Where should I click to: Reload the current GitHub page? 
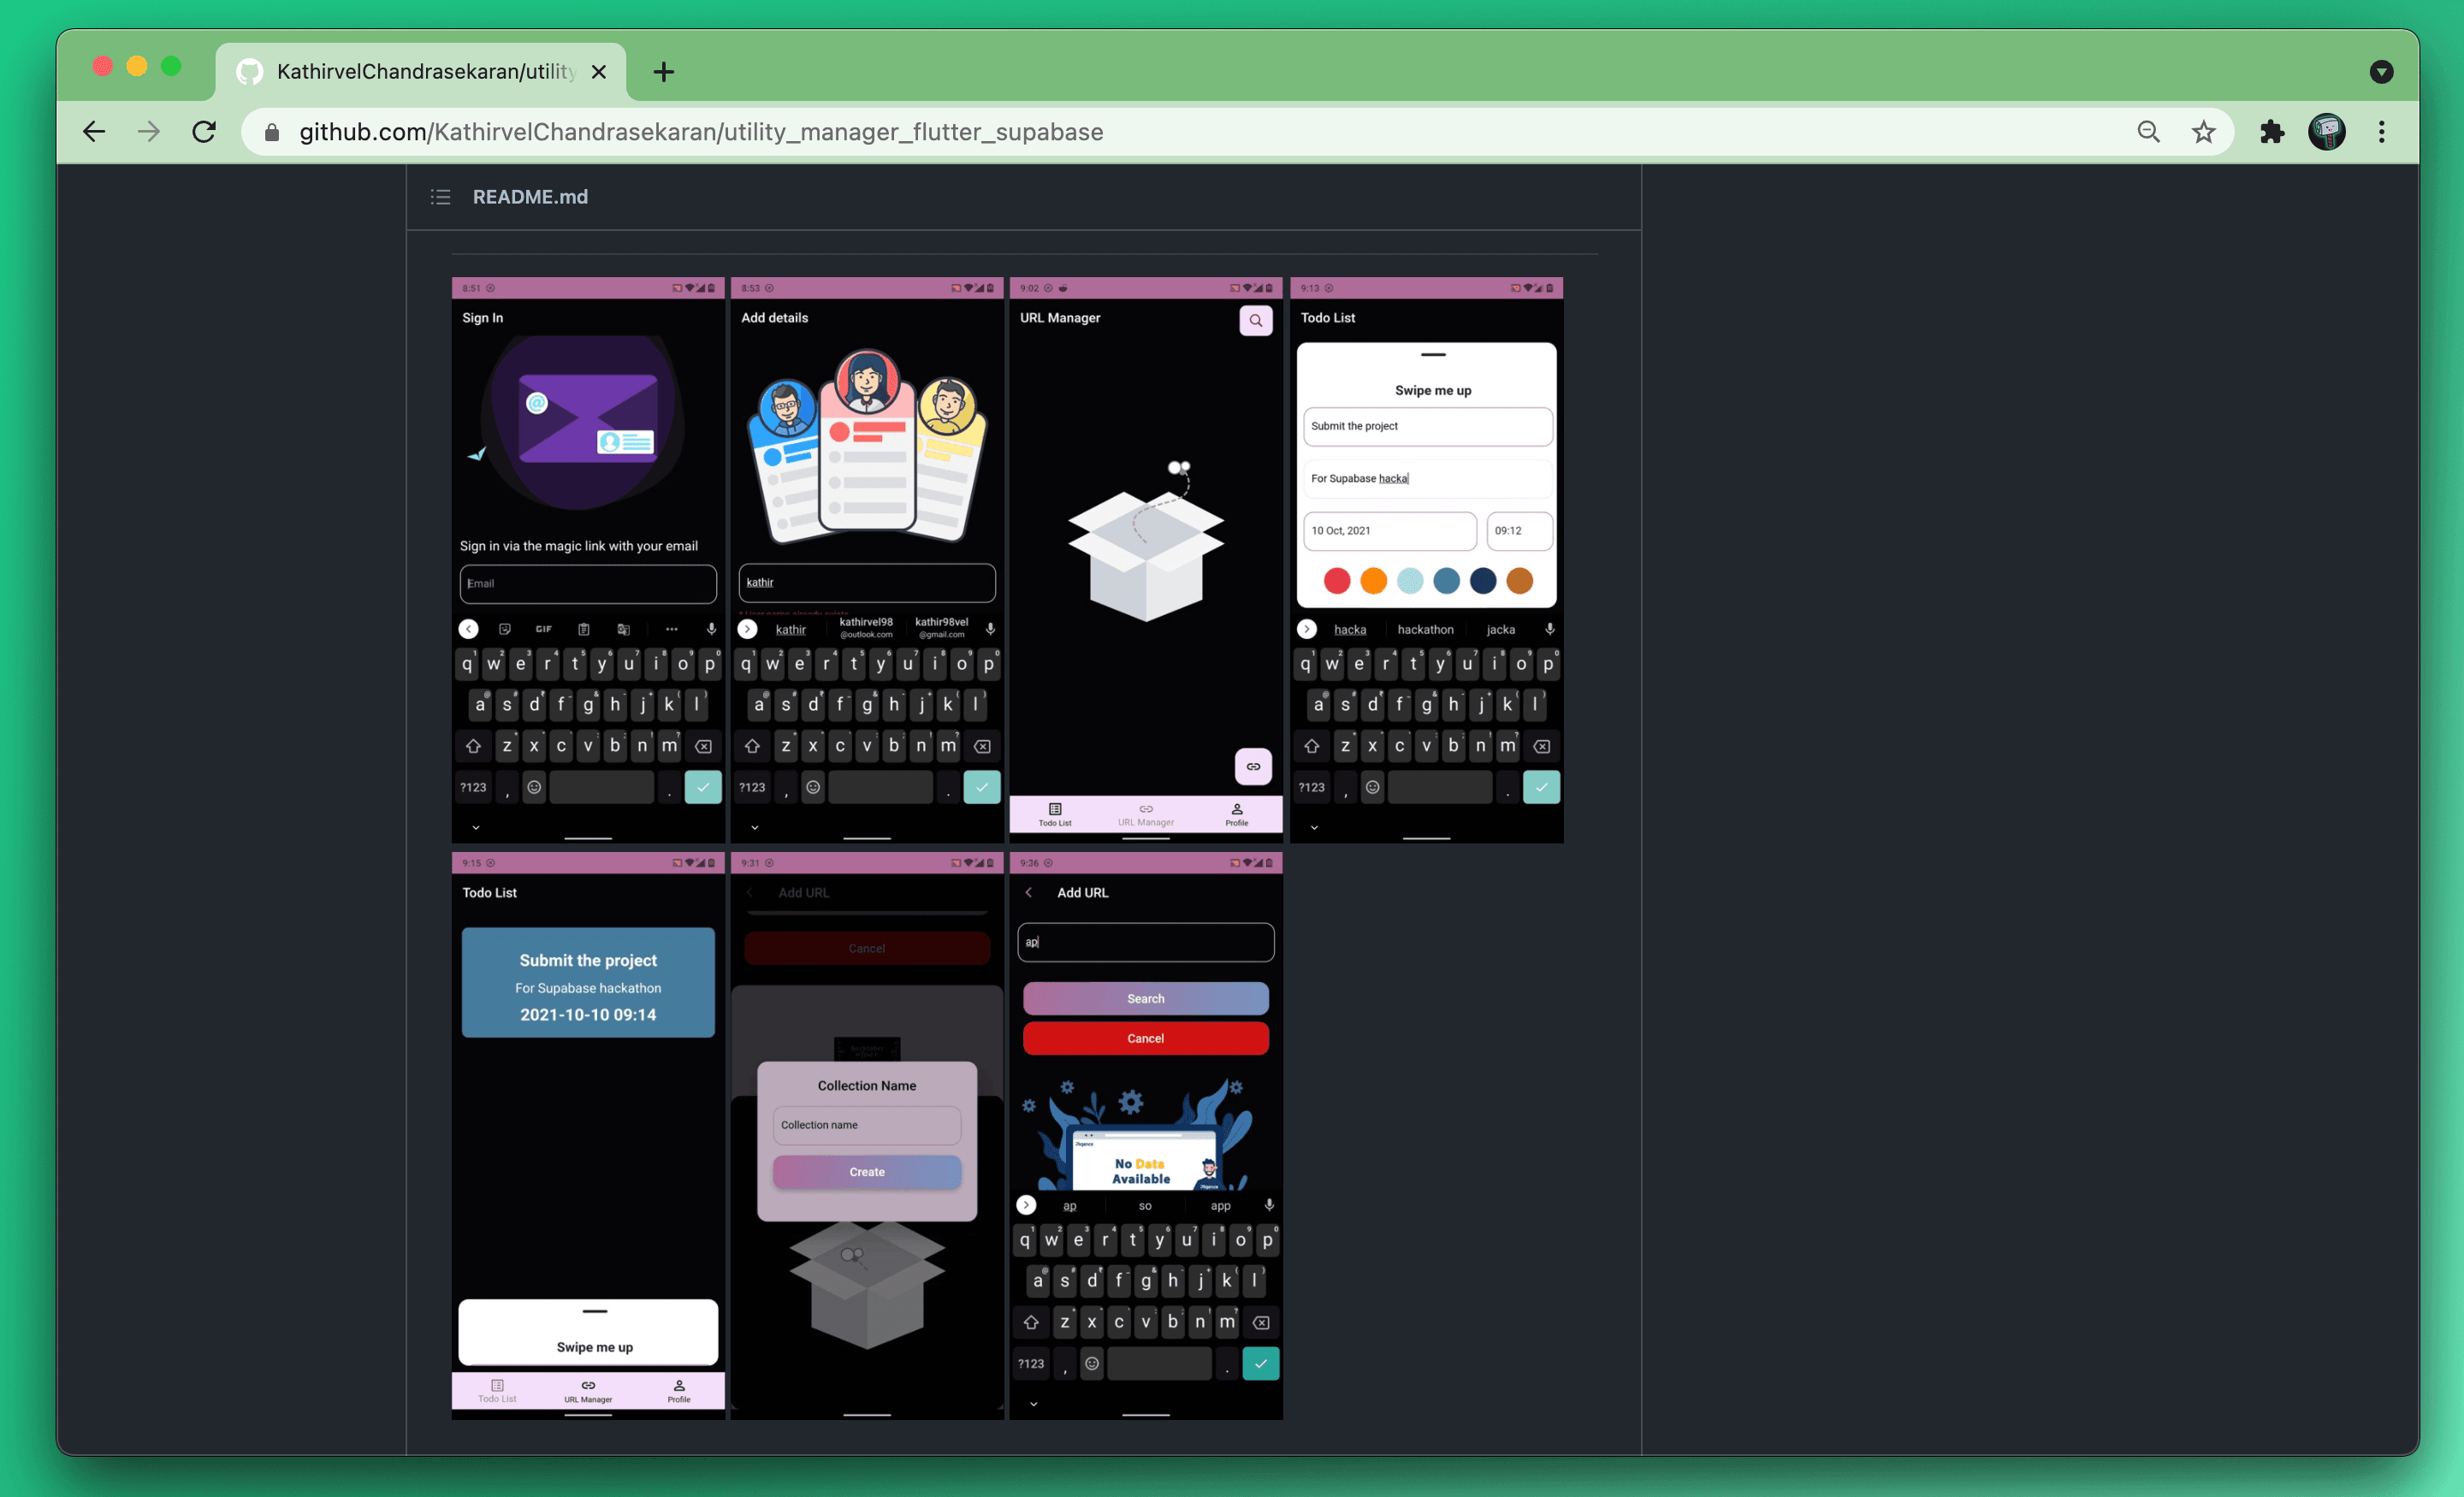coord(204,132)
